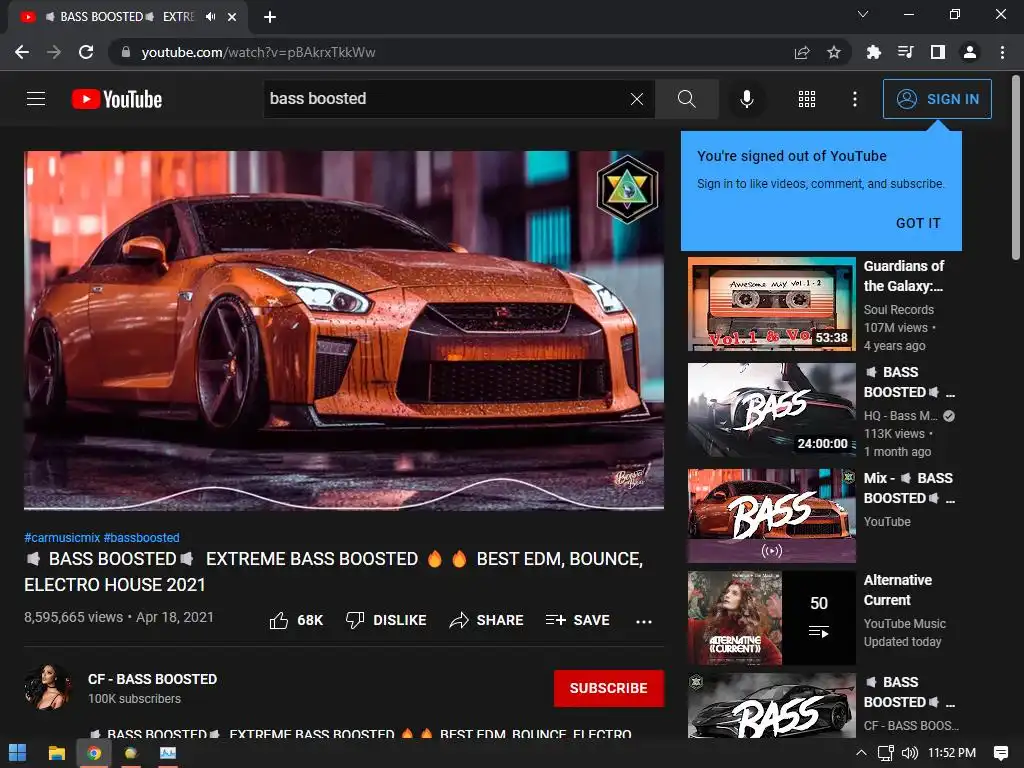Open the tab search dropdown chevron
The height and width of the screenshot is (768, 1024).
pos(863,14)
